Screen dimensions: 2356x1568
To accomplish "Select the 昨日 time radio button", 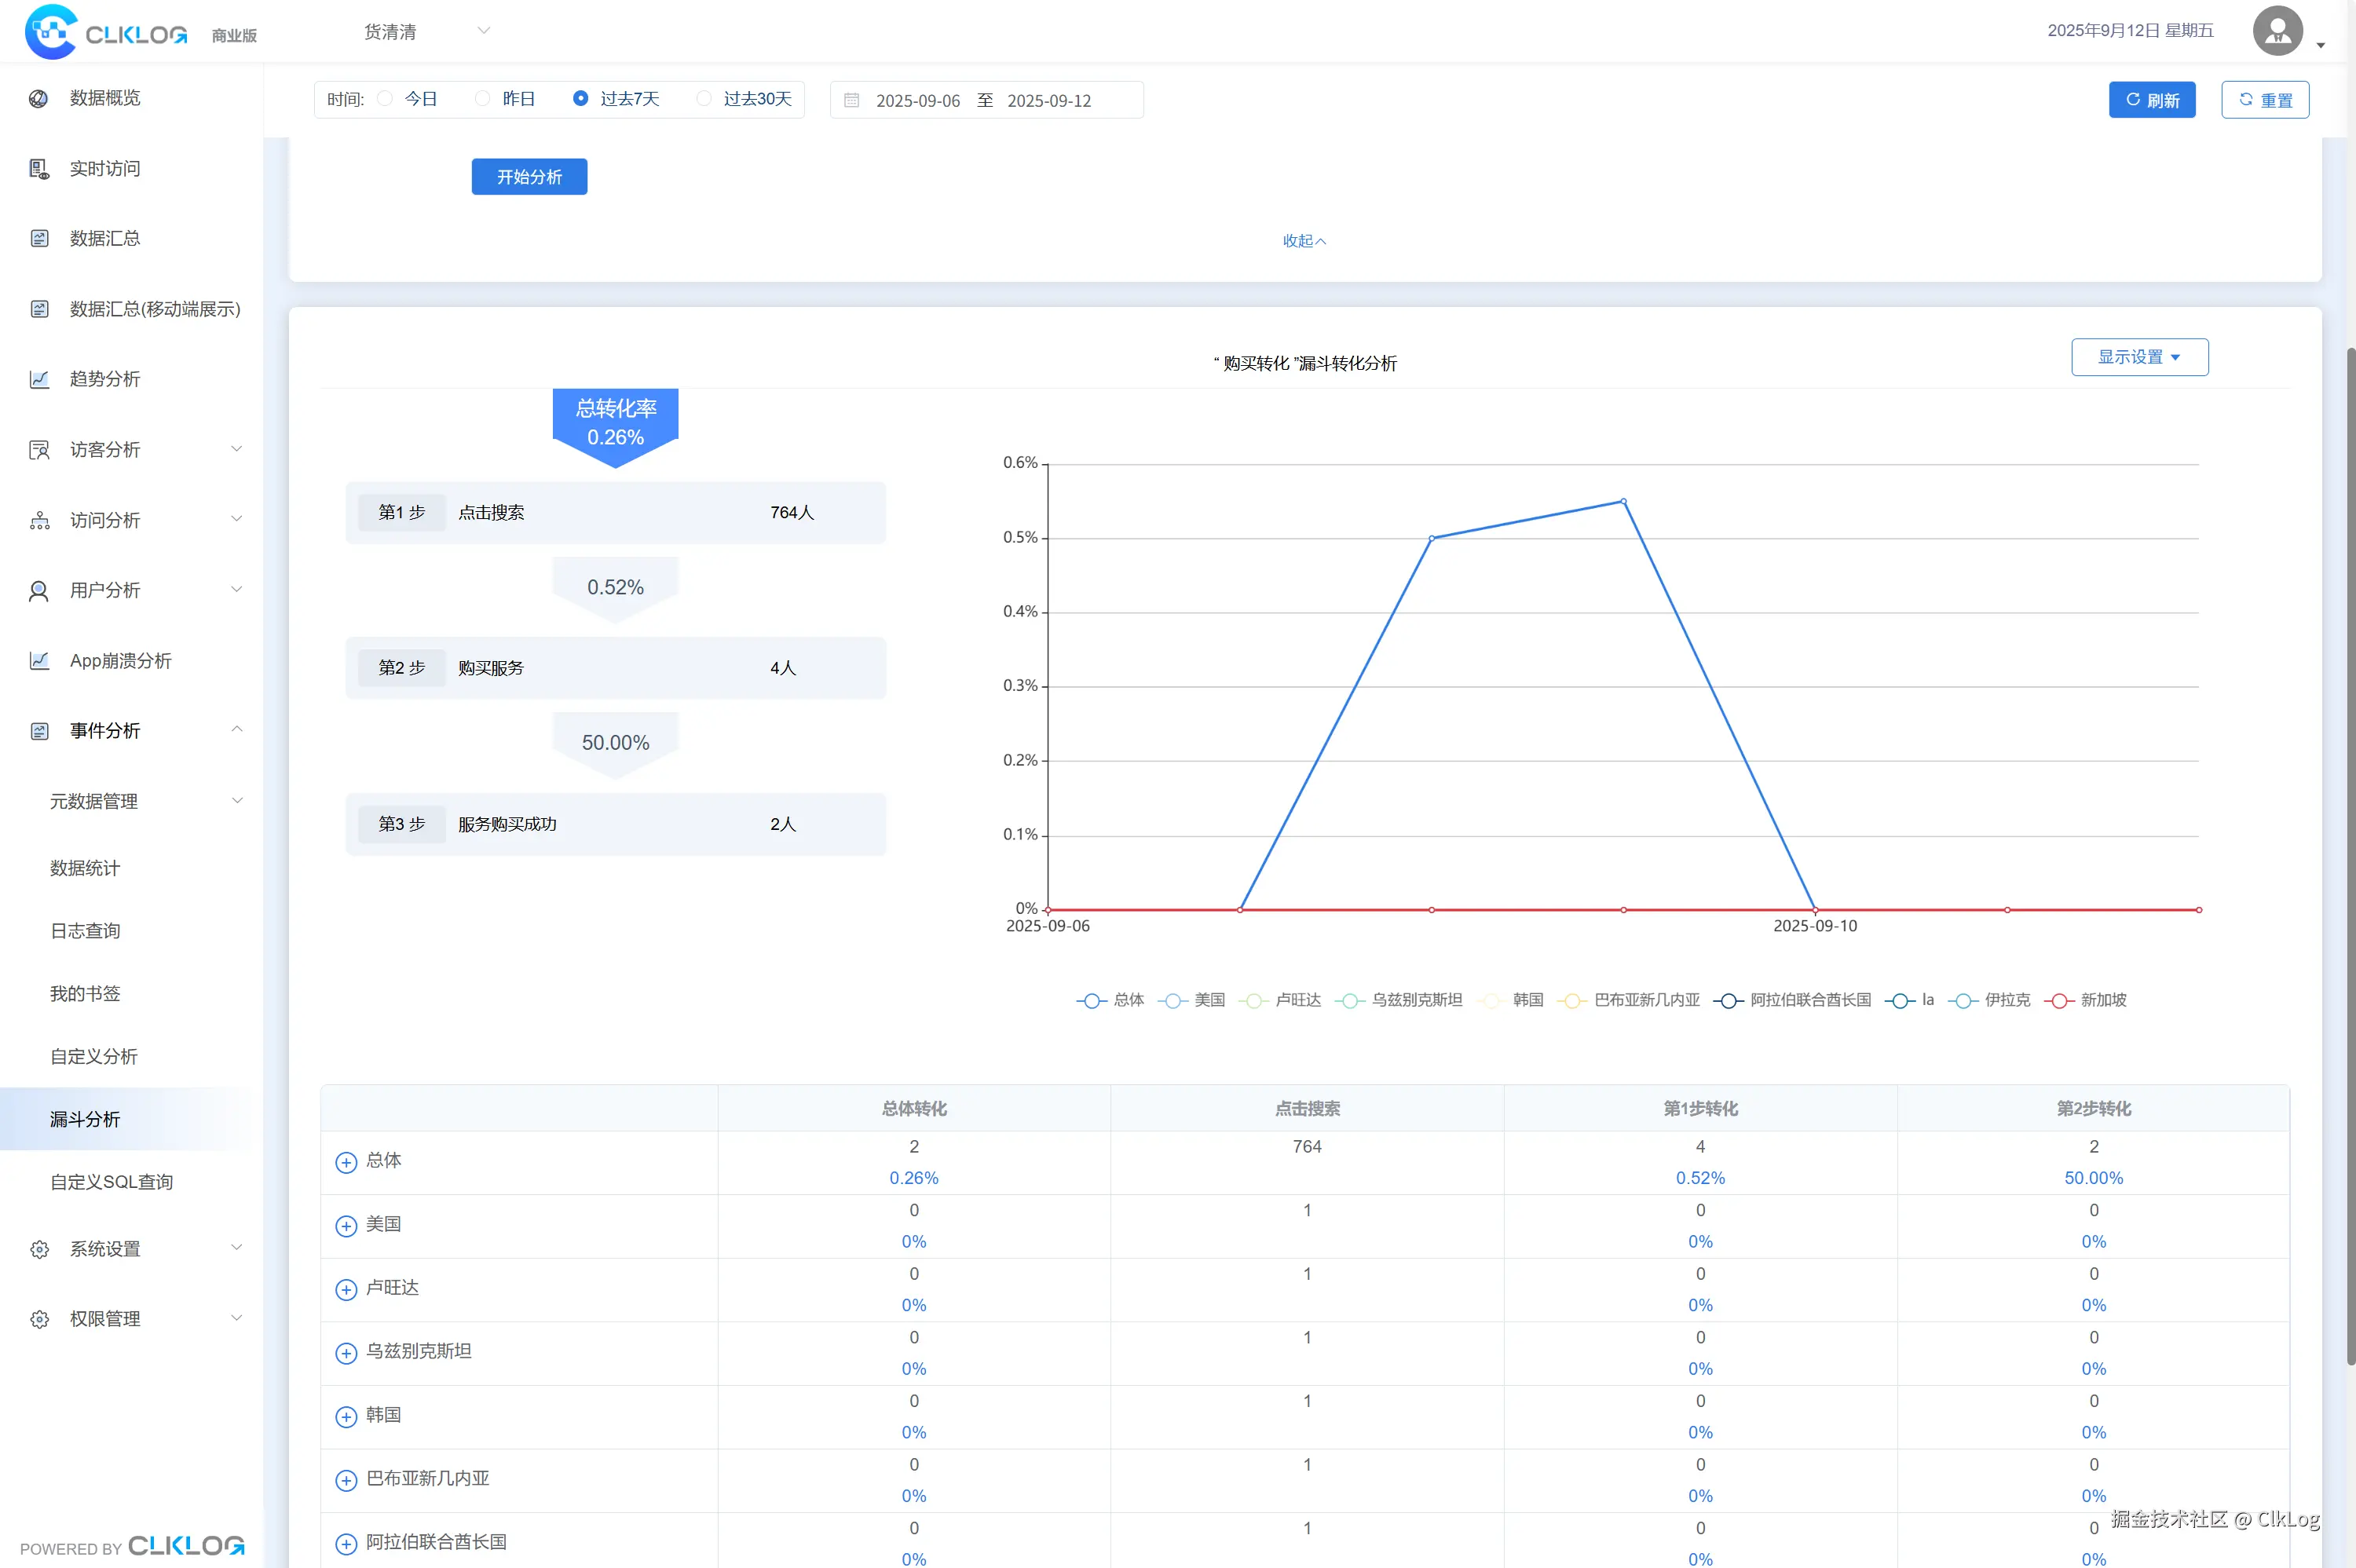I will 483,99.
